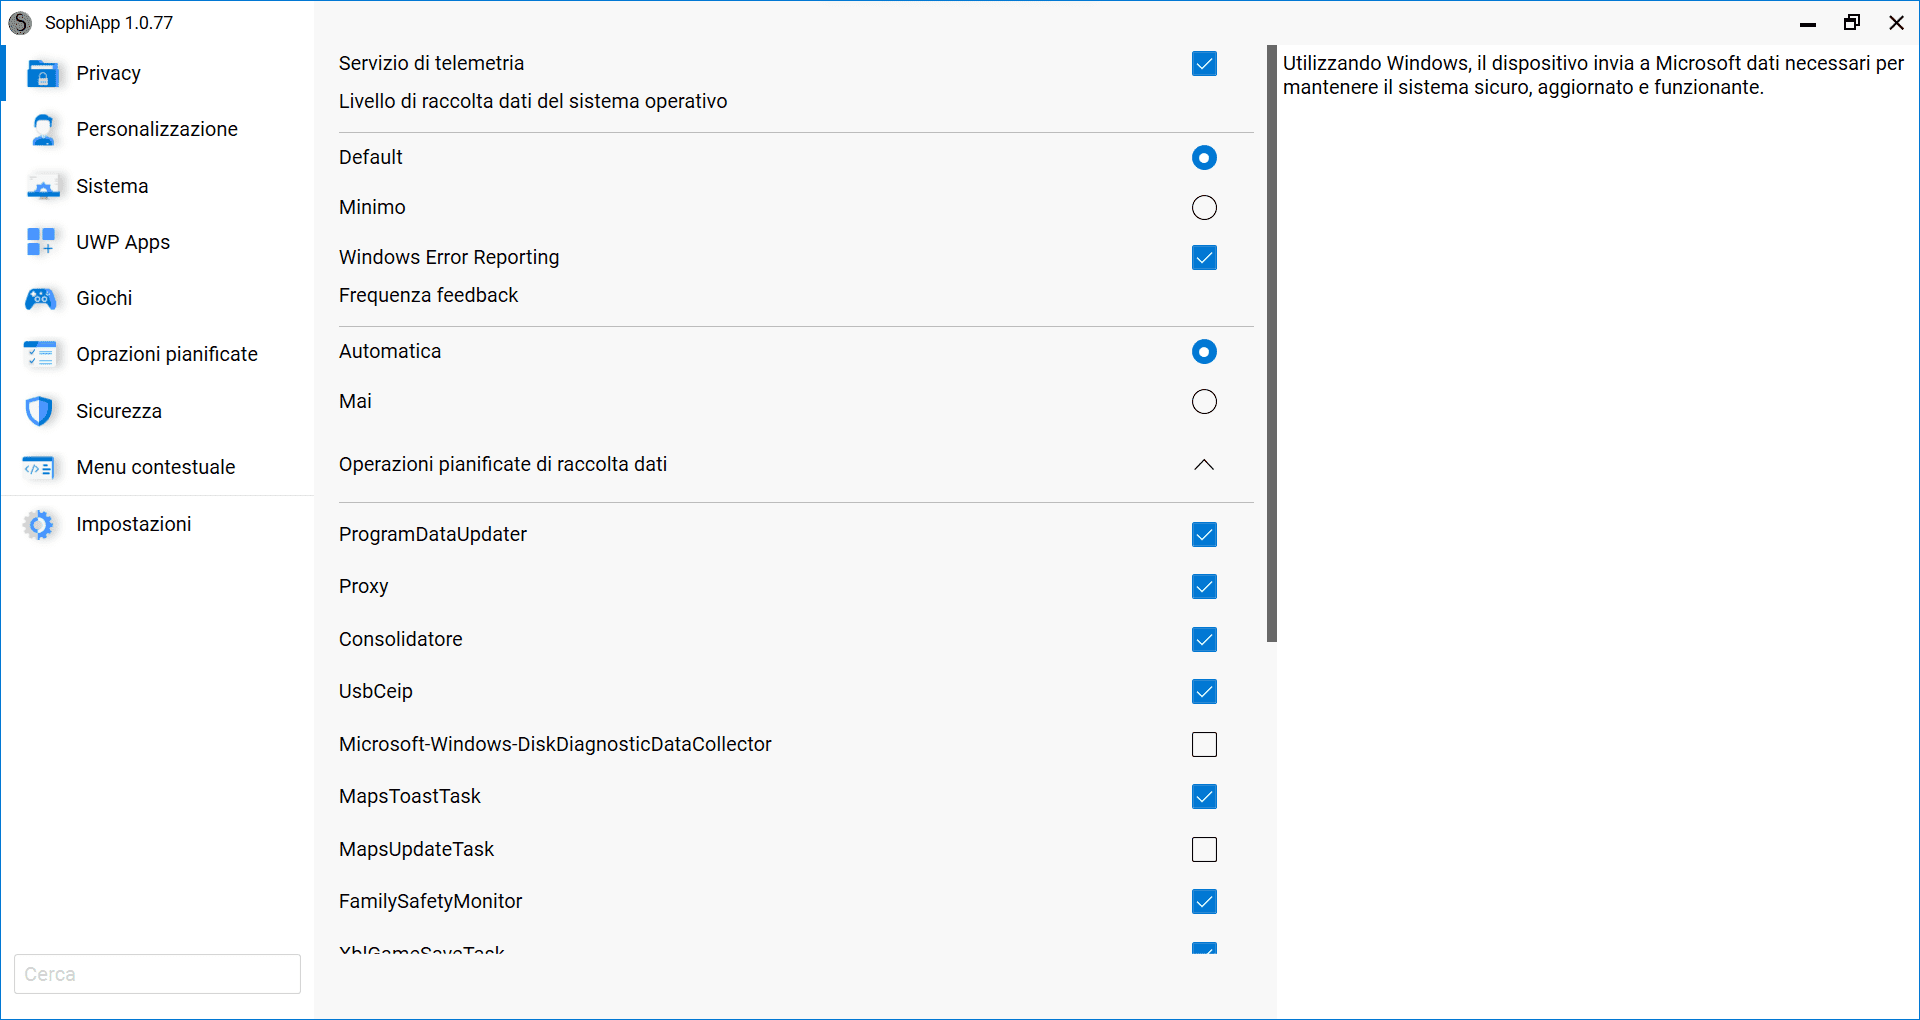Viewport: 1920px width, 1020px height.
Task: Click the Cerca search field
Action: [157, 973]
